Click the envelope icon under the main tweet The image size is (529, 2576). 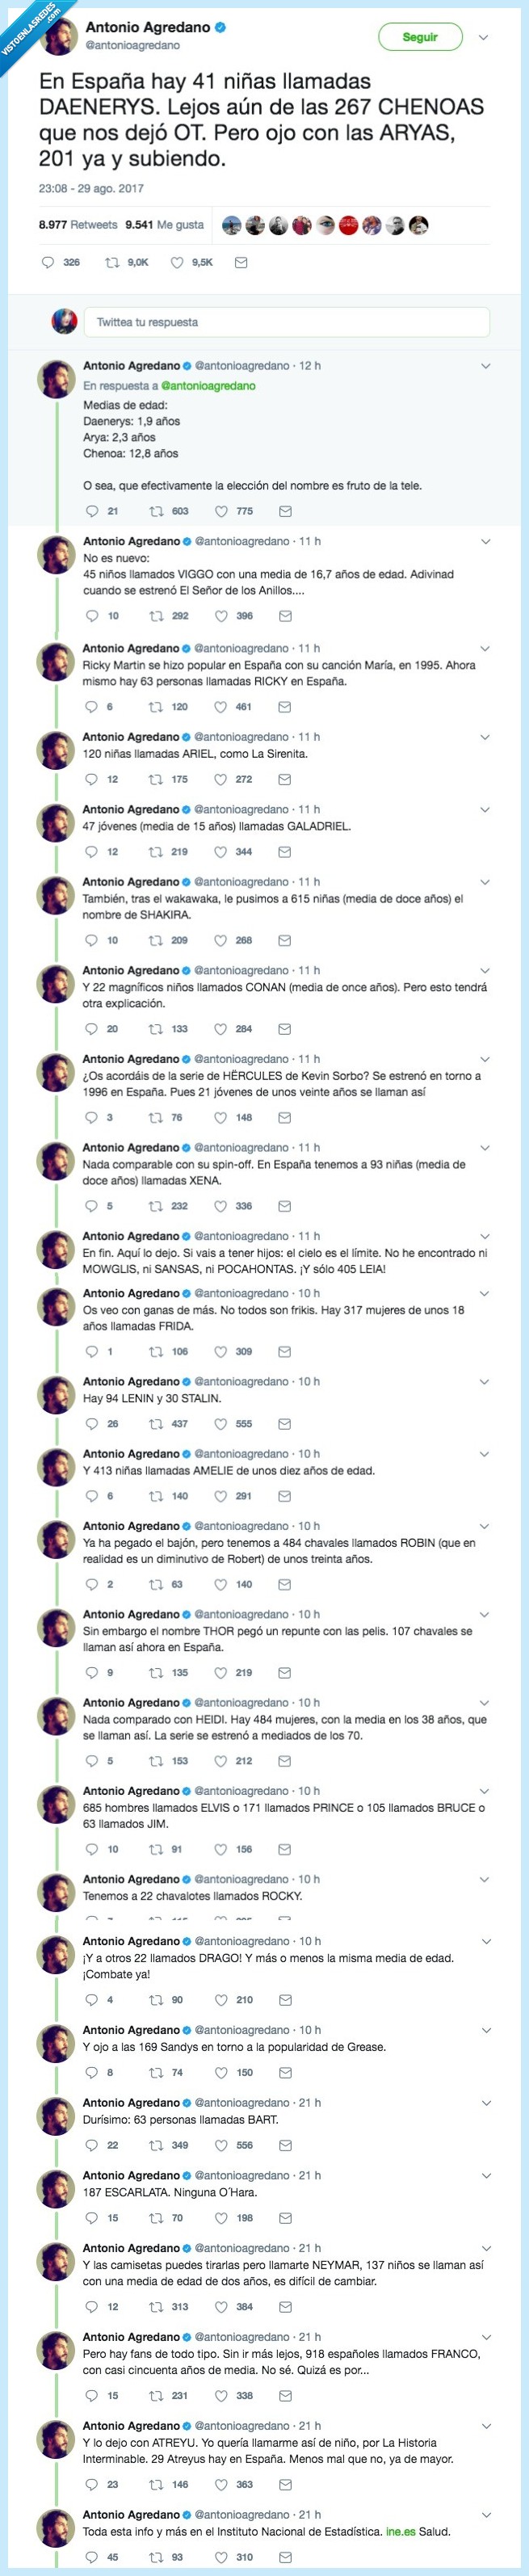click(241, 263)
